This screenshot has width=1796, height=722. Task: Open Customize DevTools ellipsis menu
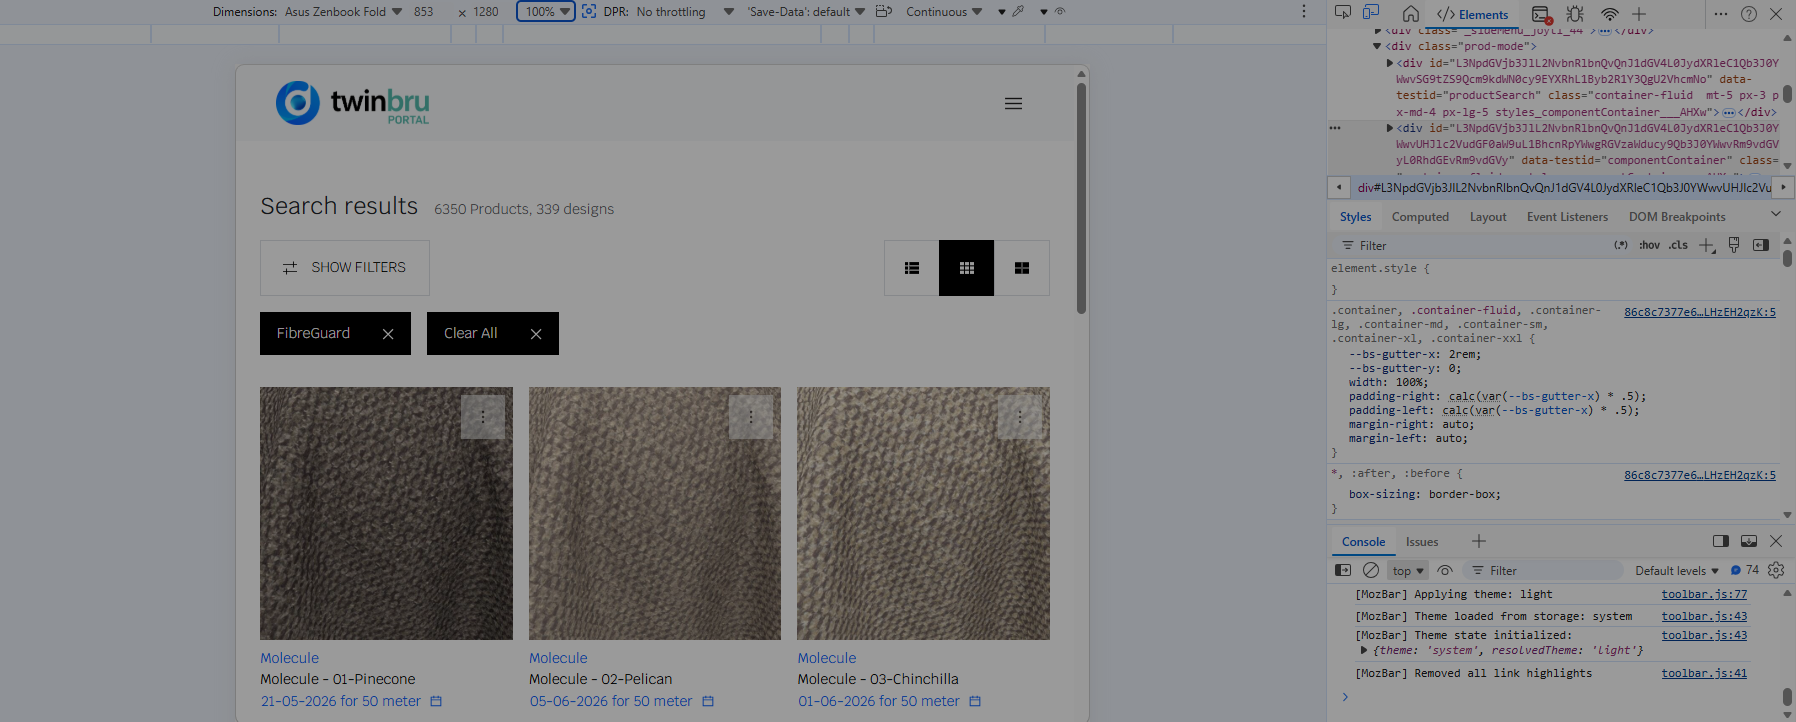[1721, 14]
